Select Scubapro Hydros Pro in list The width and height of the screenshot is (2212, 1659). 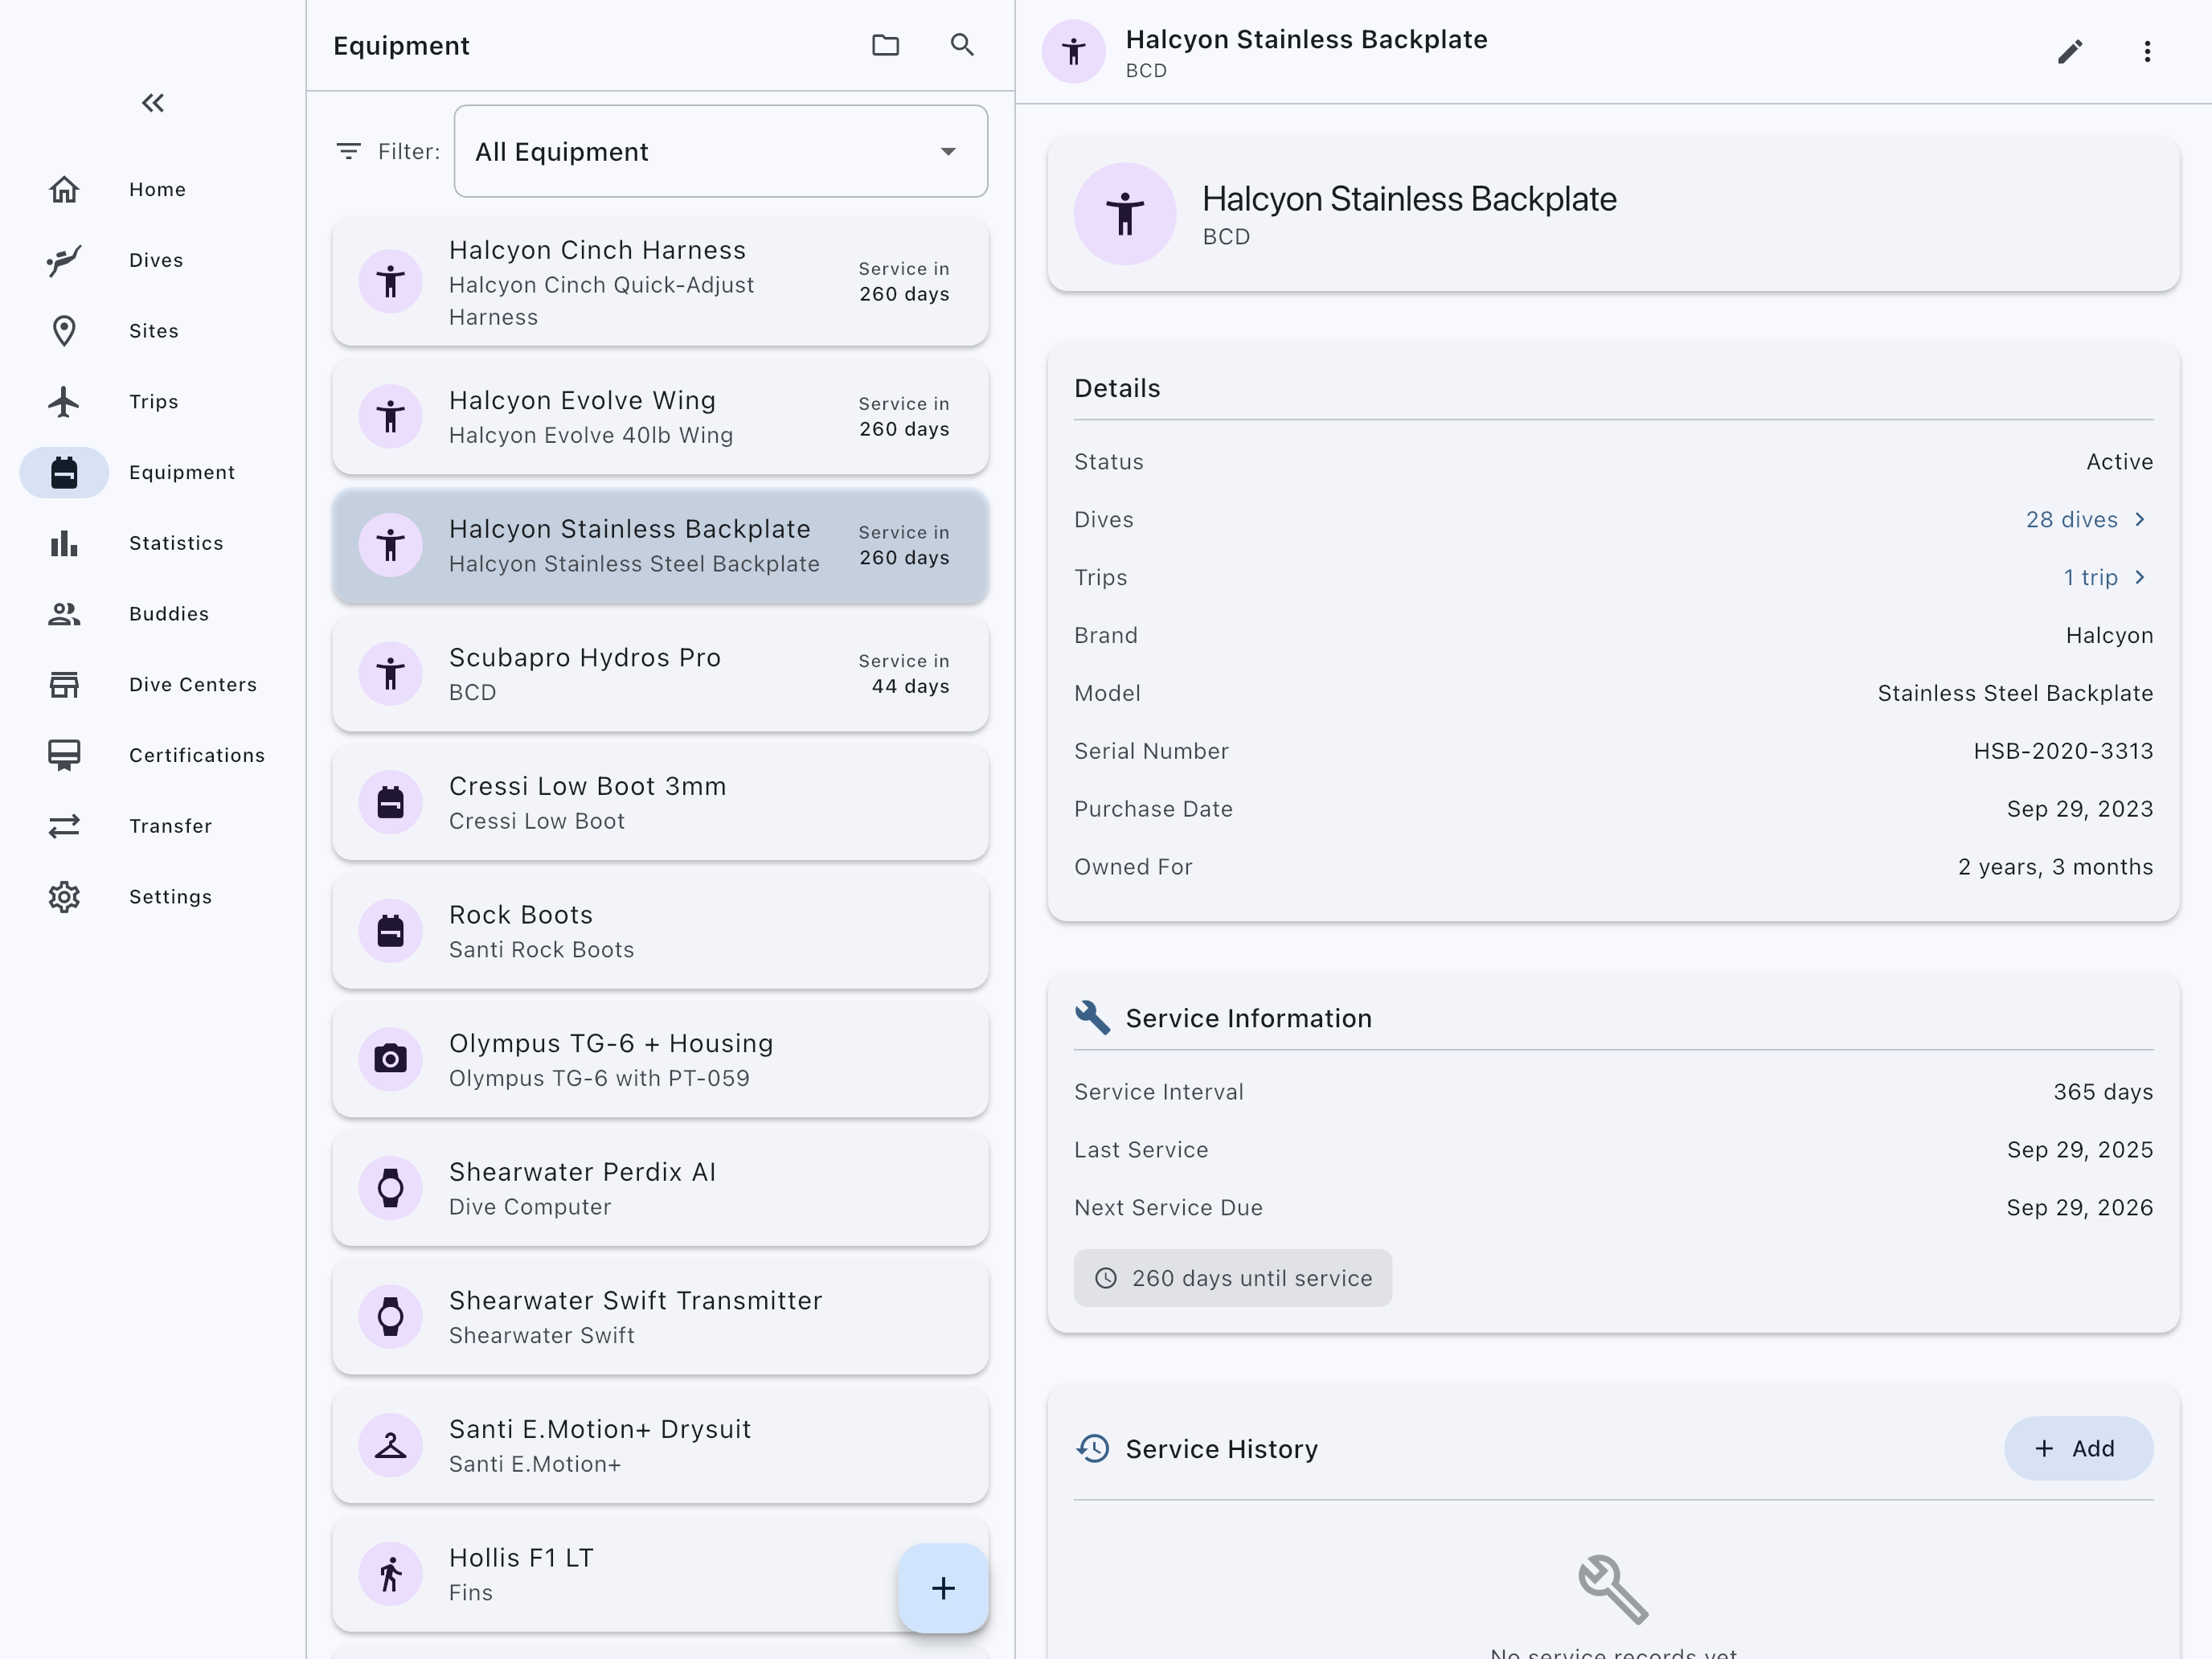pyautogui.click(x=660, y=674)
